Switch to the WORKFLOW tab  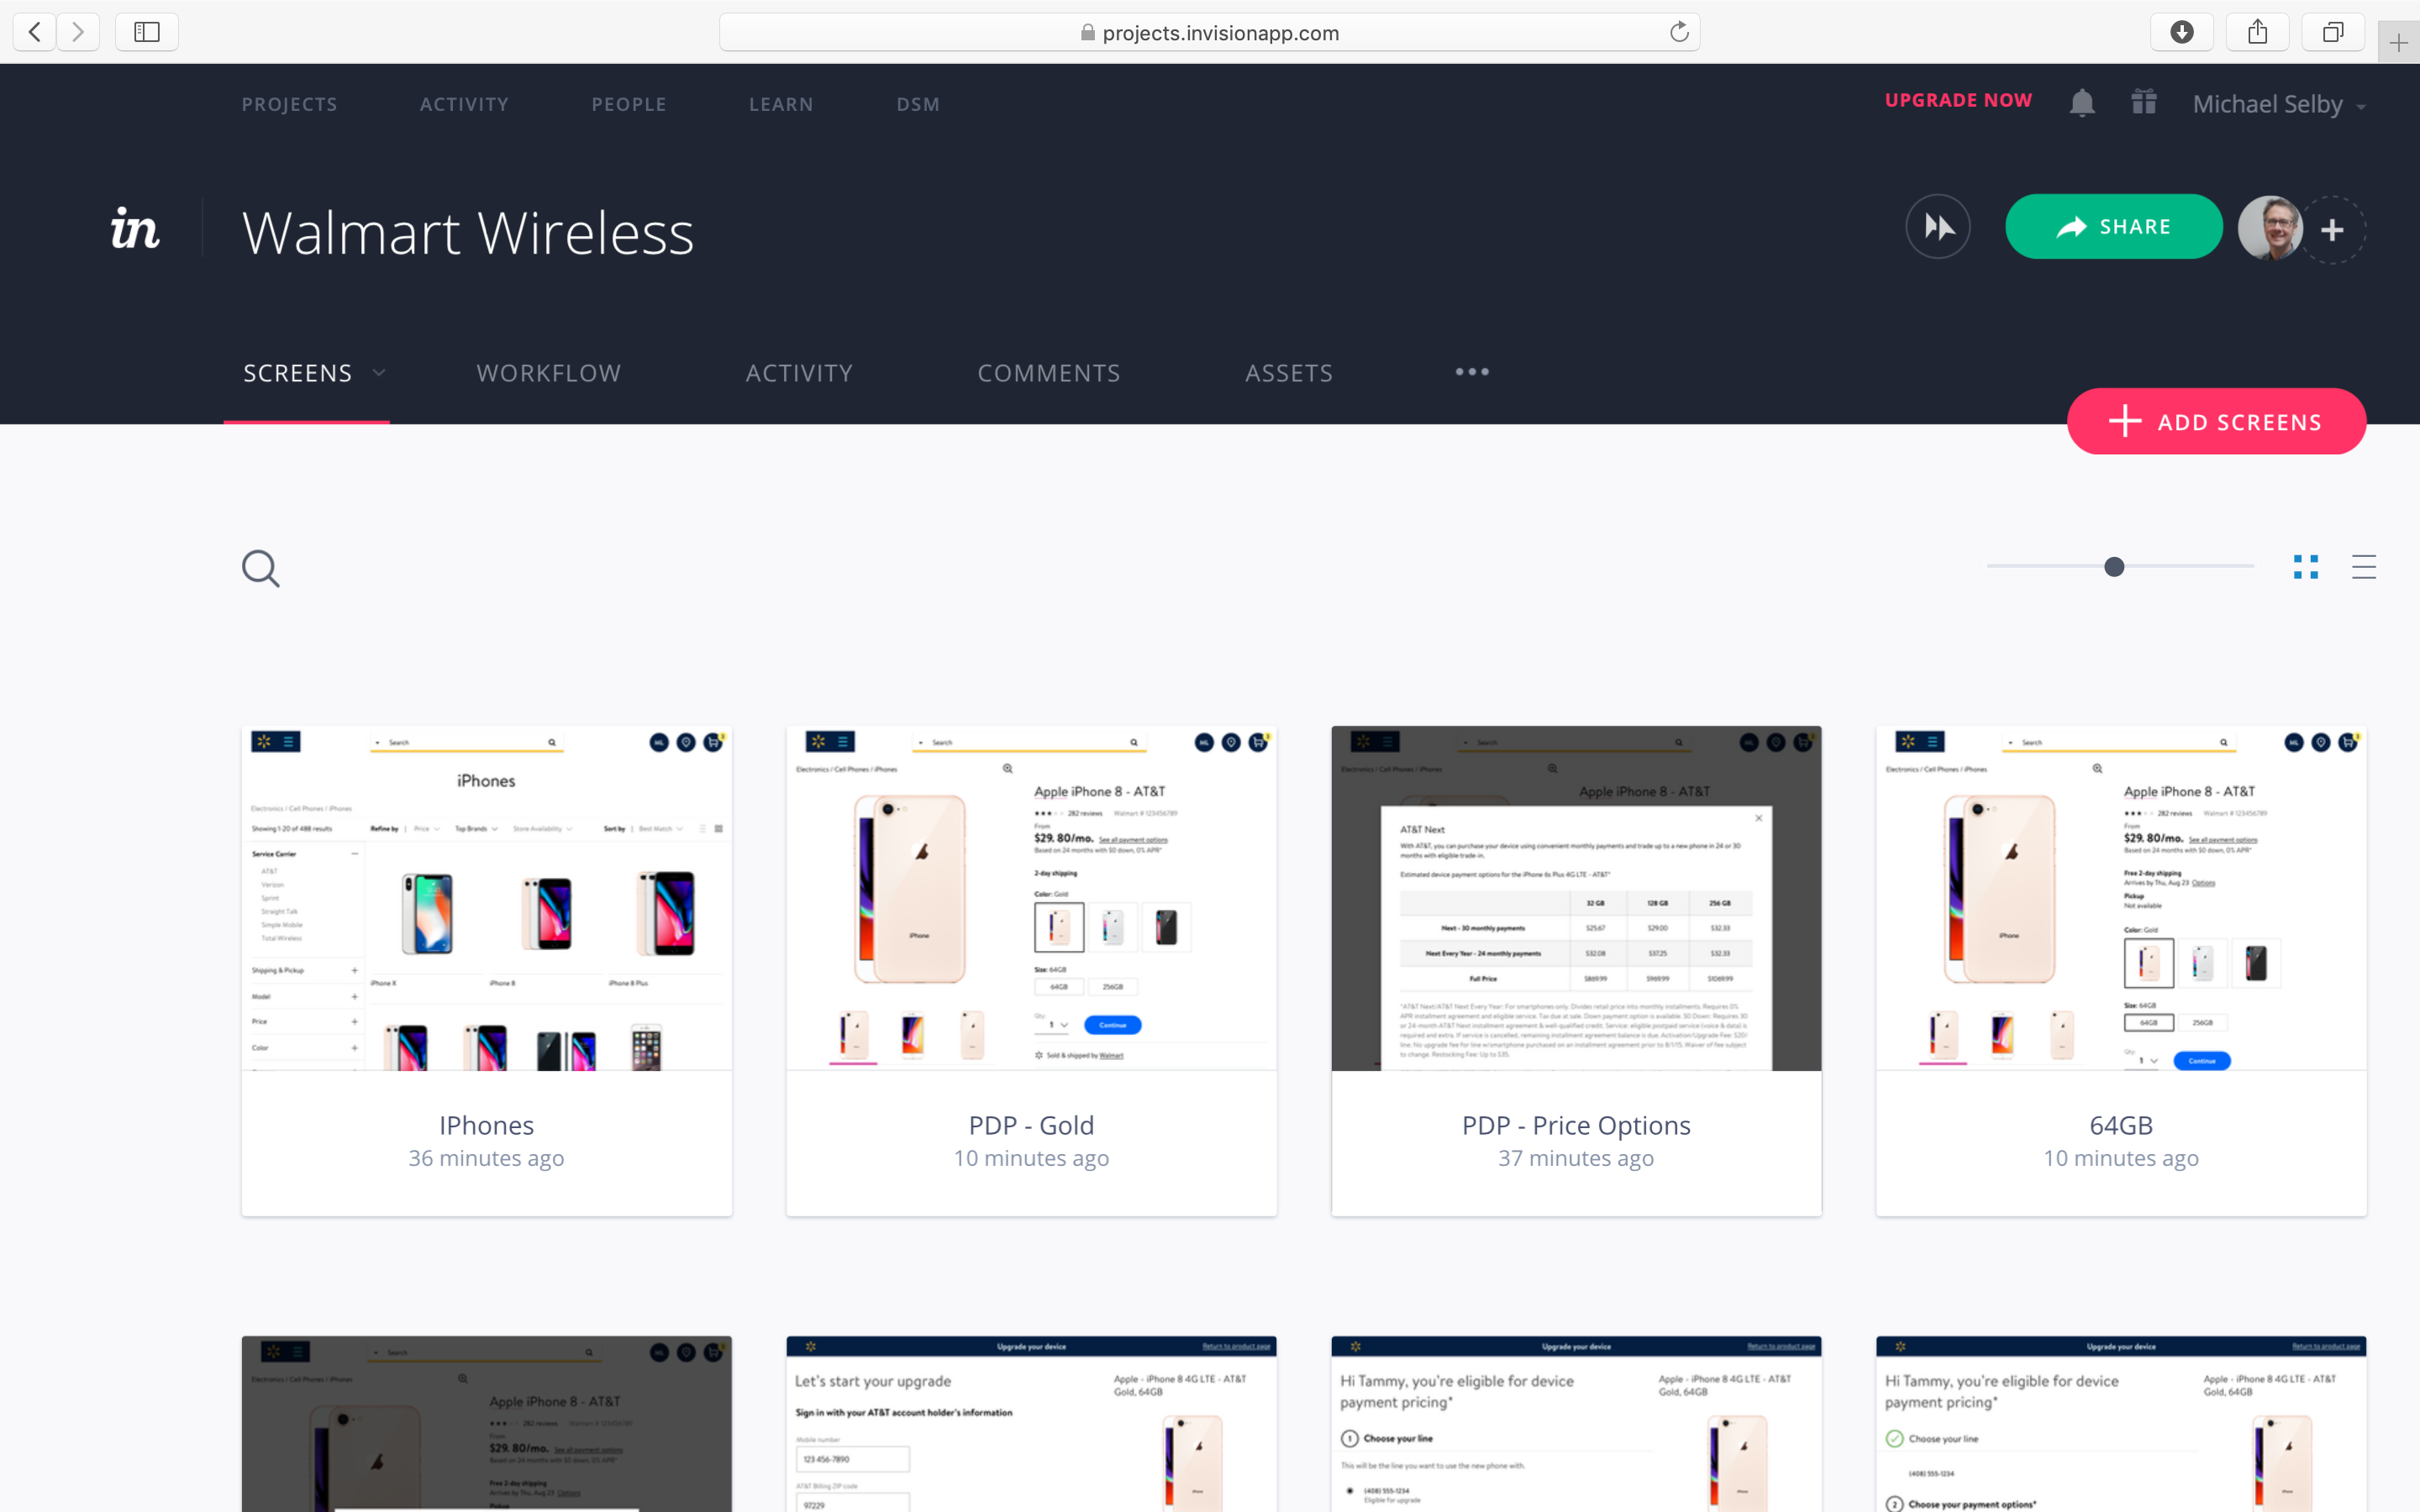(549, 371)
